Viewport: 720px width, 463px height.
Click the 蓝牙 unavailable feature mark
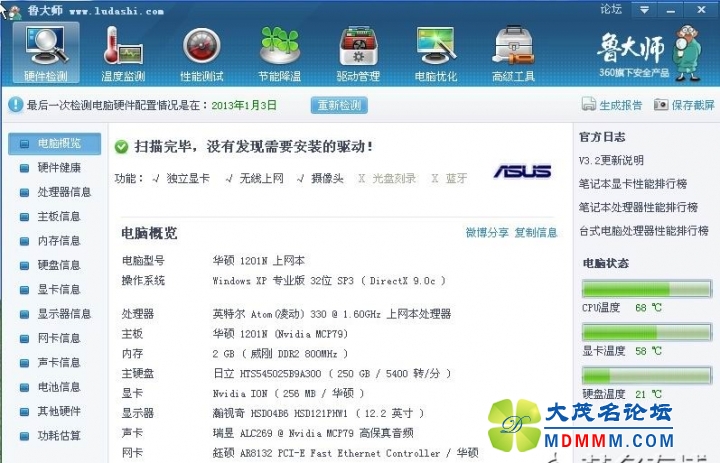[x=434, y=179]
